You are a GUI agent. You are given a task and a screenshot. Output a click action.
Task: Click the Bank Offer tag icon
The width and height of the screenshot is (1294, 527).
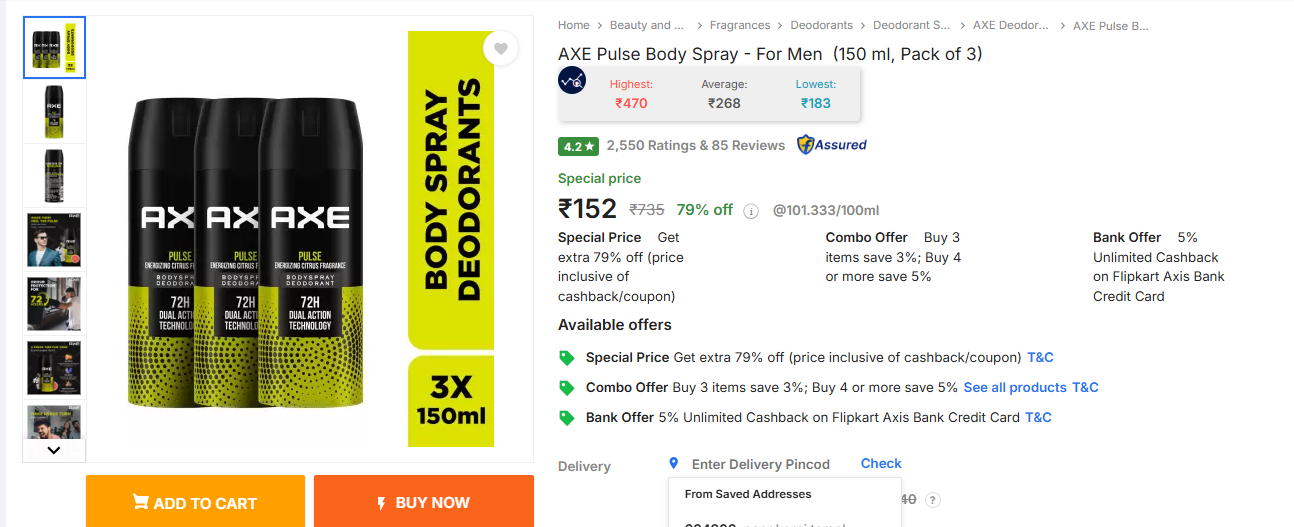point(567,418)
